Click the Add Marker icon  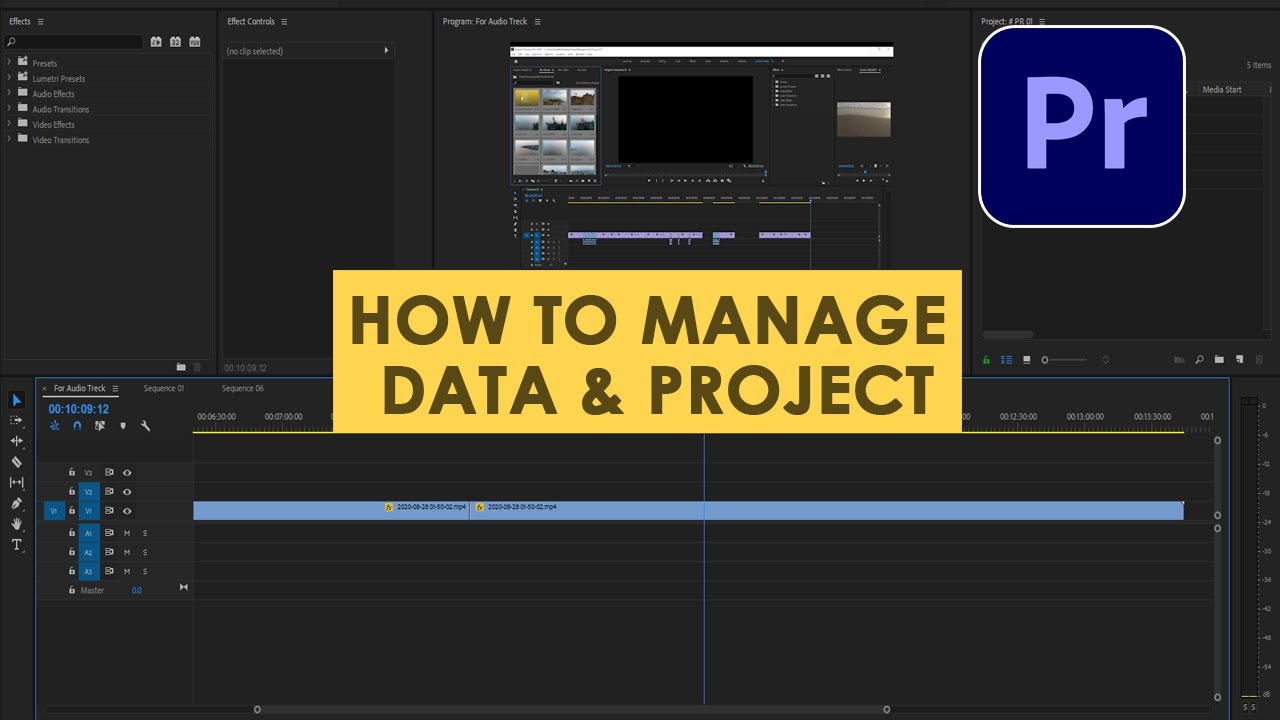click(x=123, y=426)
